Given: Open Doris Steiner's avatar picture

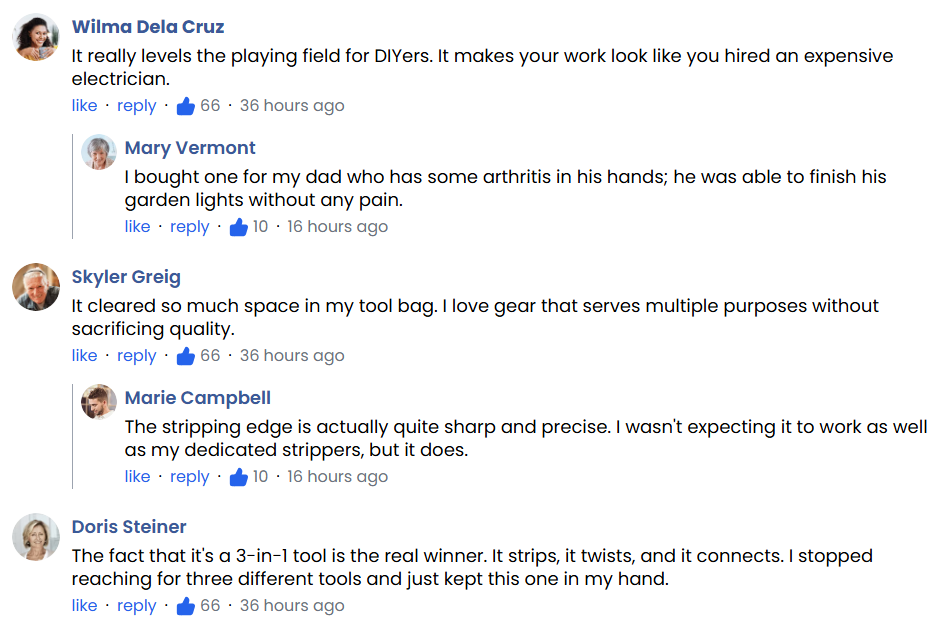Looking at the screenshot, I should pyautogui.click(x=36, y=537).
